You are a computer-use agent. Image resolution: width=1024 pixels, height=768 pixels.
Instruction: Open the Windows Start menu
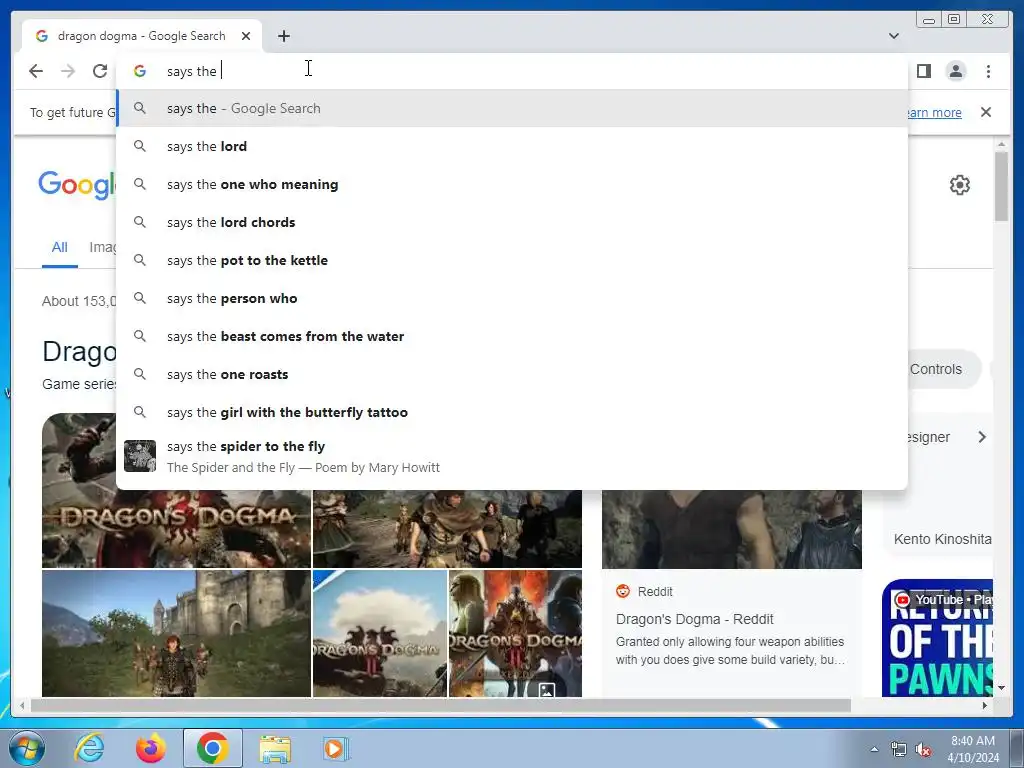click(27, 748)
